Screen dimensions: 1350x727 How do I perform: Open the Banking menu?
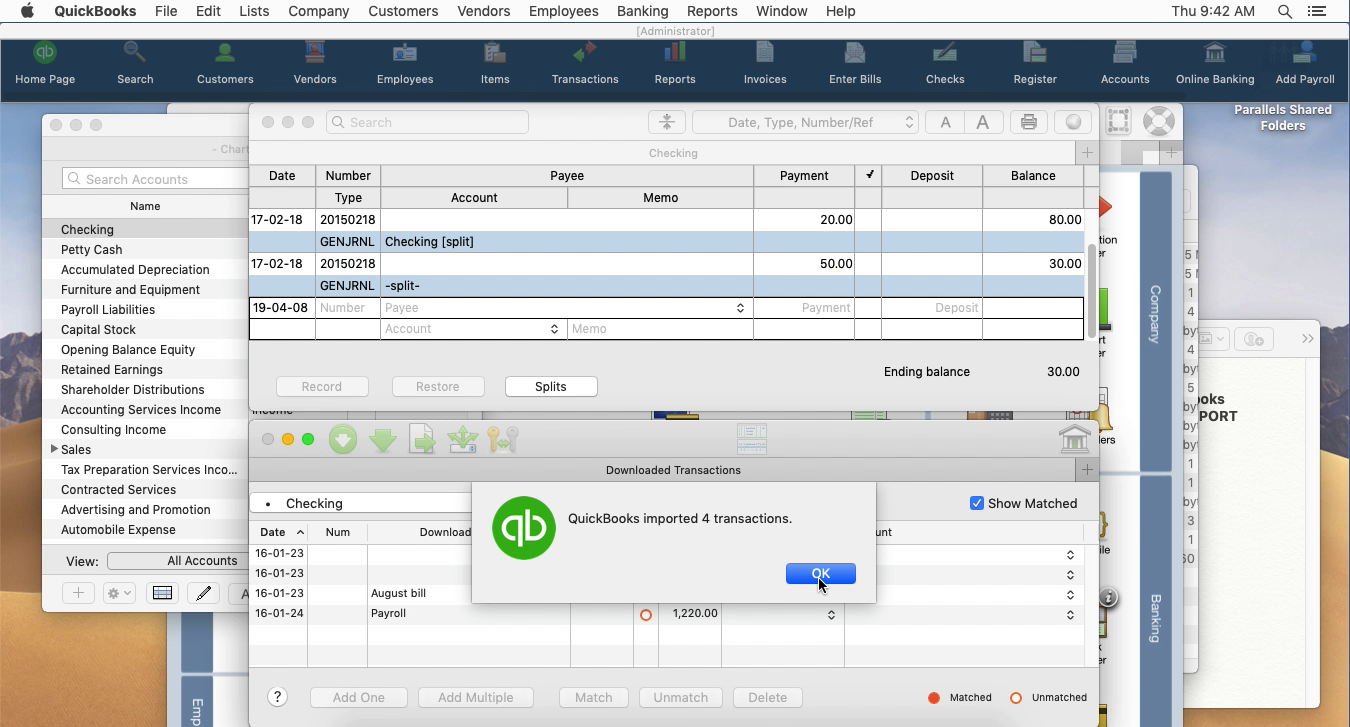pos(642,11)
